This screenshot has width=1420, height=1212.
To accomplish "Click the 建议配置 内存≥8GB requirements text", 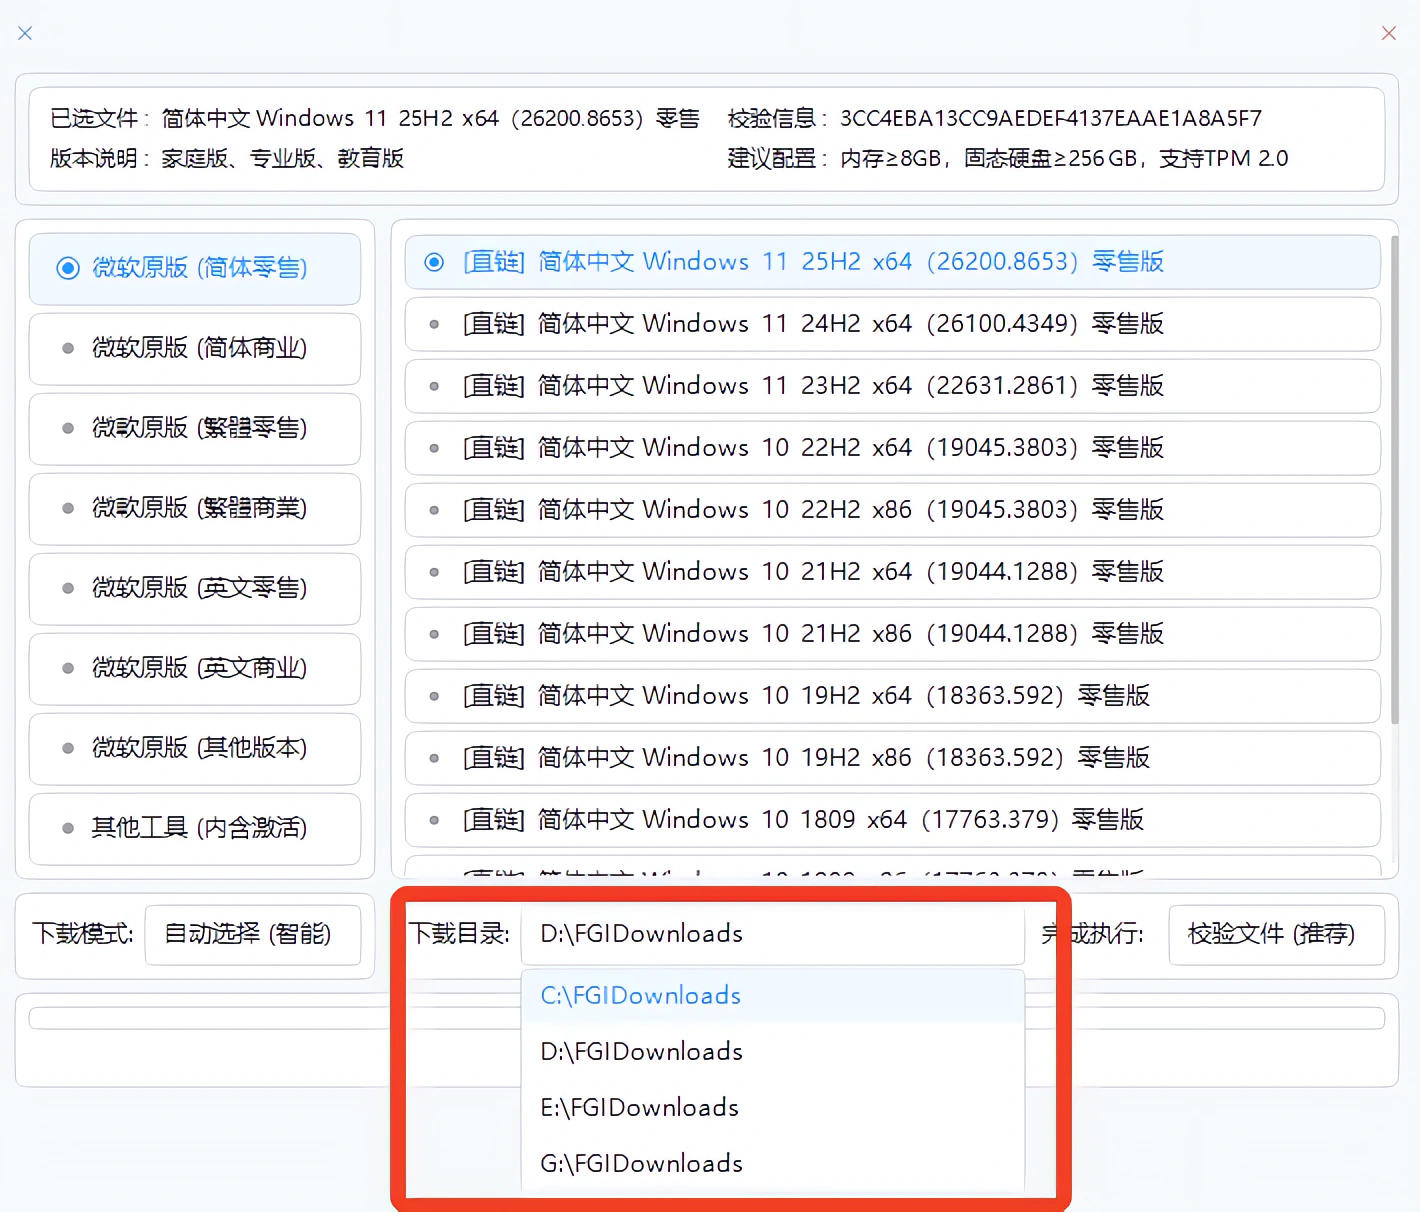I will [1008, 159].
